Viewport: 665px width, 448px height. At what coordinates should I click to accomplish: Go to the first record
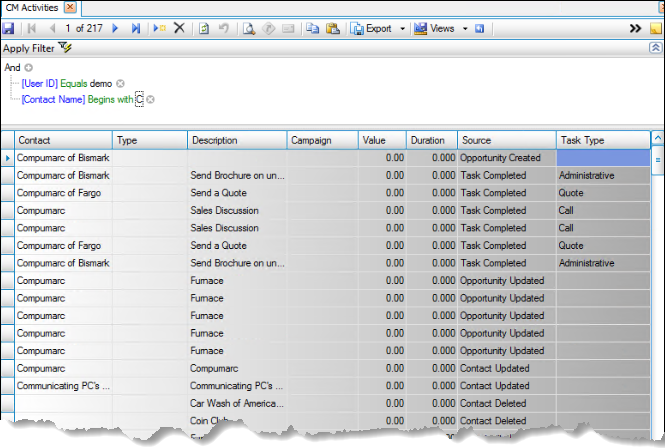coord(31,28)
